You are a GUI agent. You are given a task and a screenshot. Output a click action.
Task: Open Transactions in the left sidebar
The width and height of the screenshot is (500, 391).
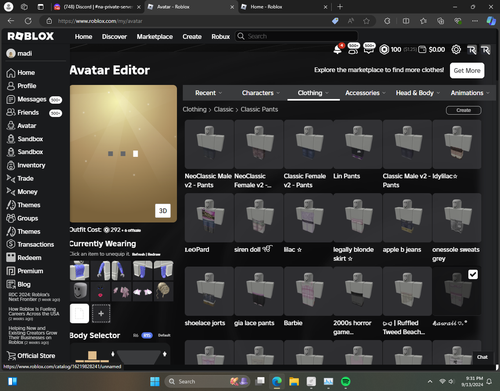(x=30, y=244)
